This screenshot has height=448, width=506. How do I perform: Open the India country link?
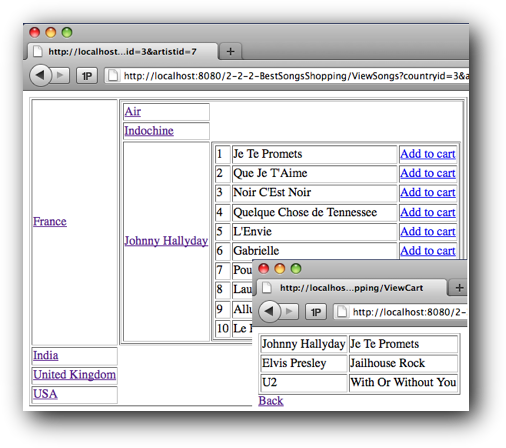(x=46, y=356)
